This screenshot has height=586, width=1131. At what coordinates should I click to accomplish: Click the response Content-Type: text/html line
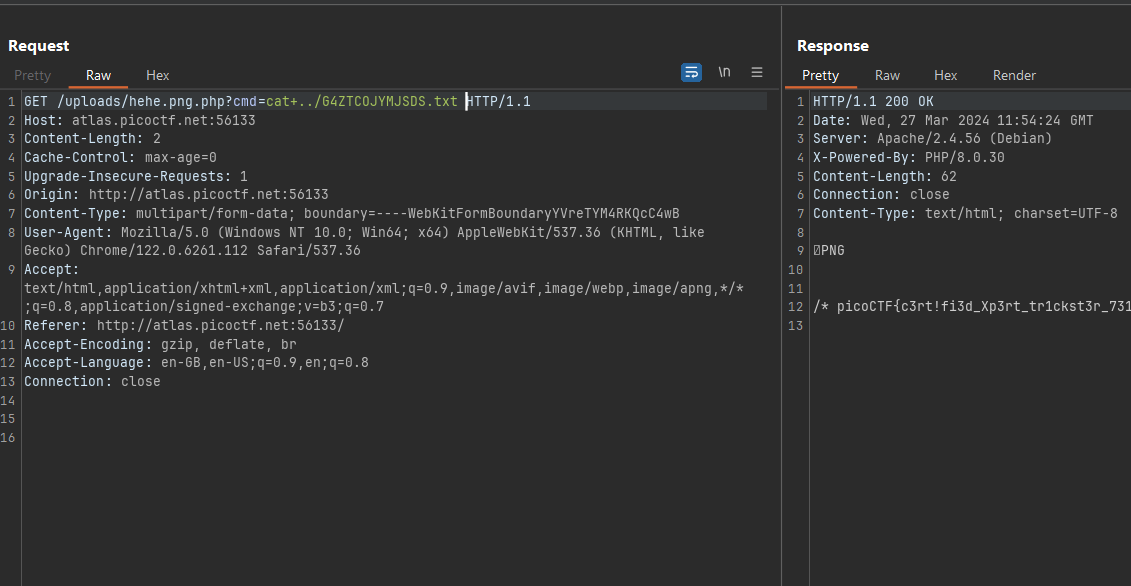click(965, 213)
